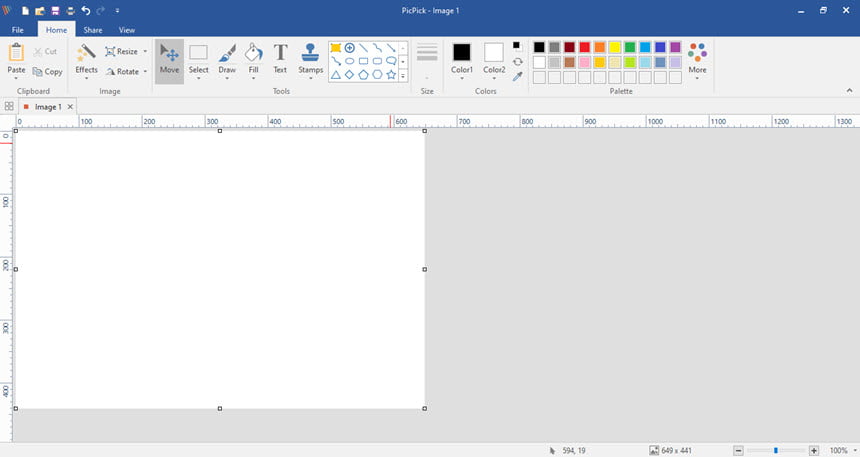Open the thumbnail grid view icon
Screen dimensions: 860x457
click(9, 106)
